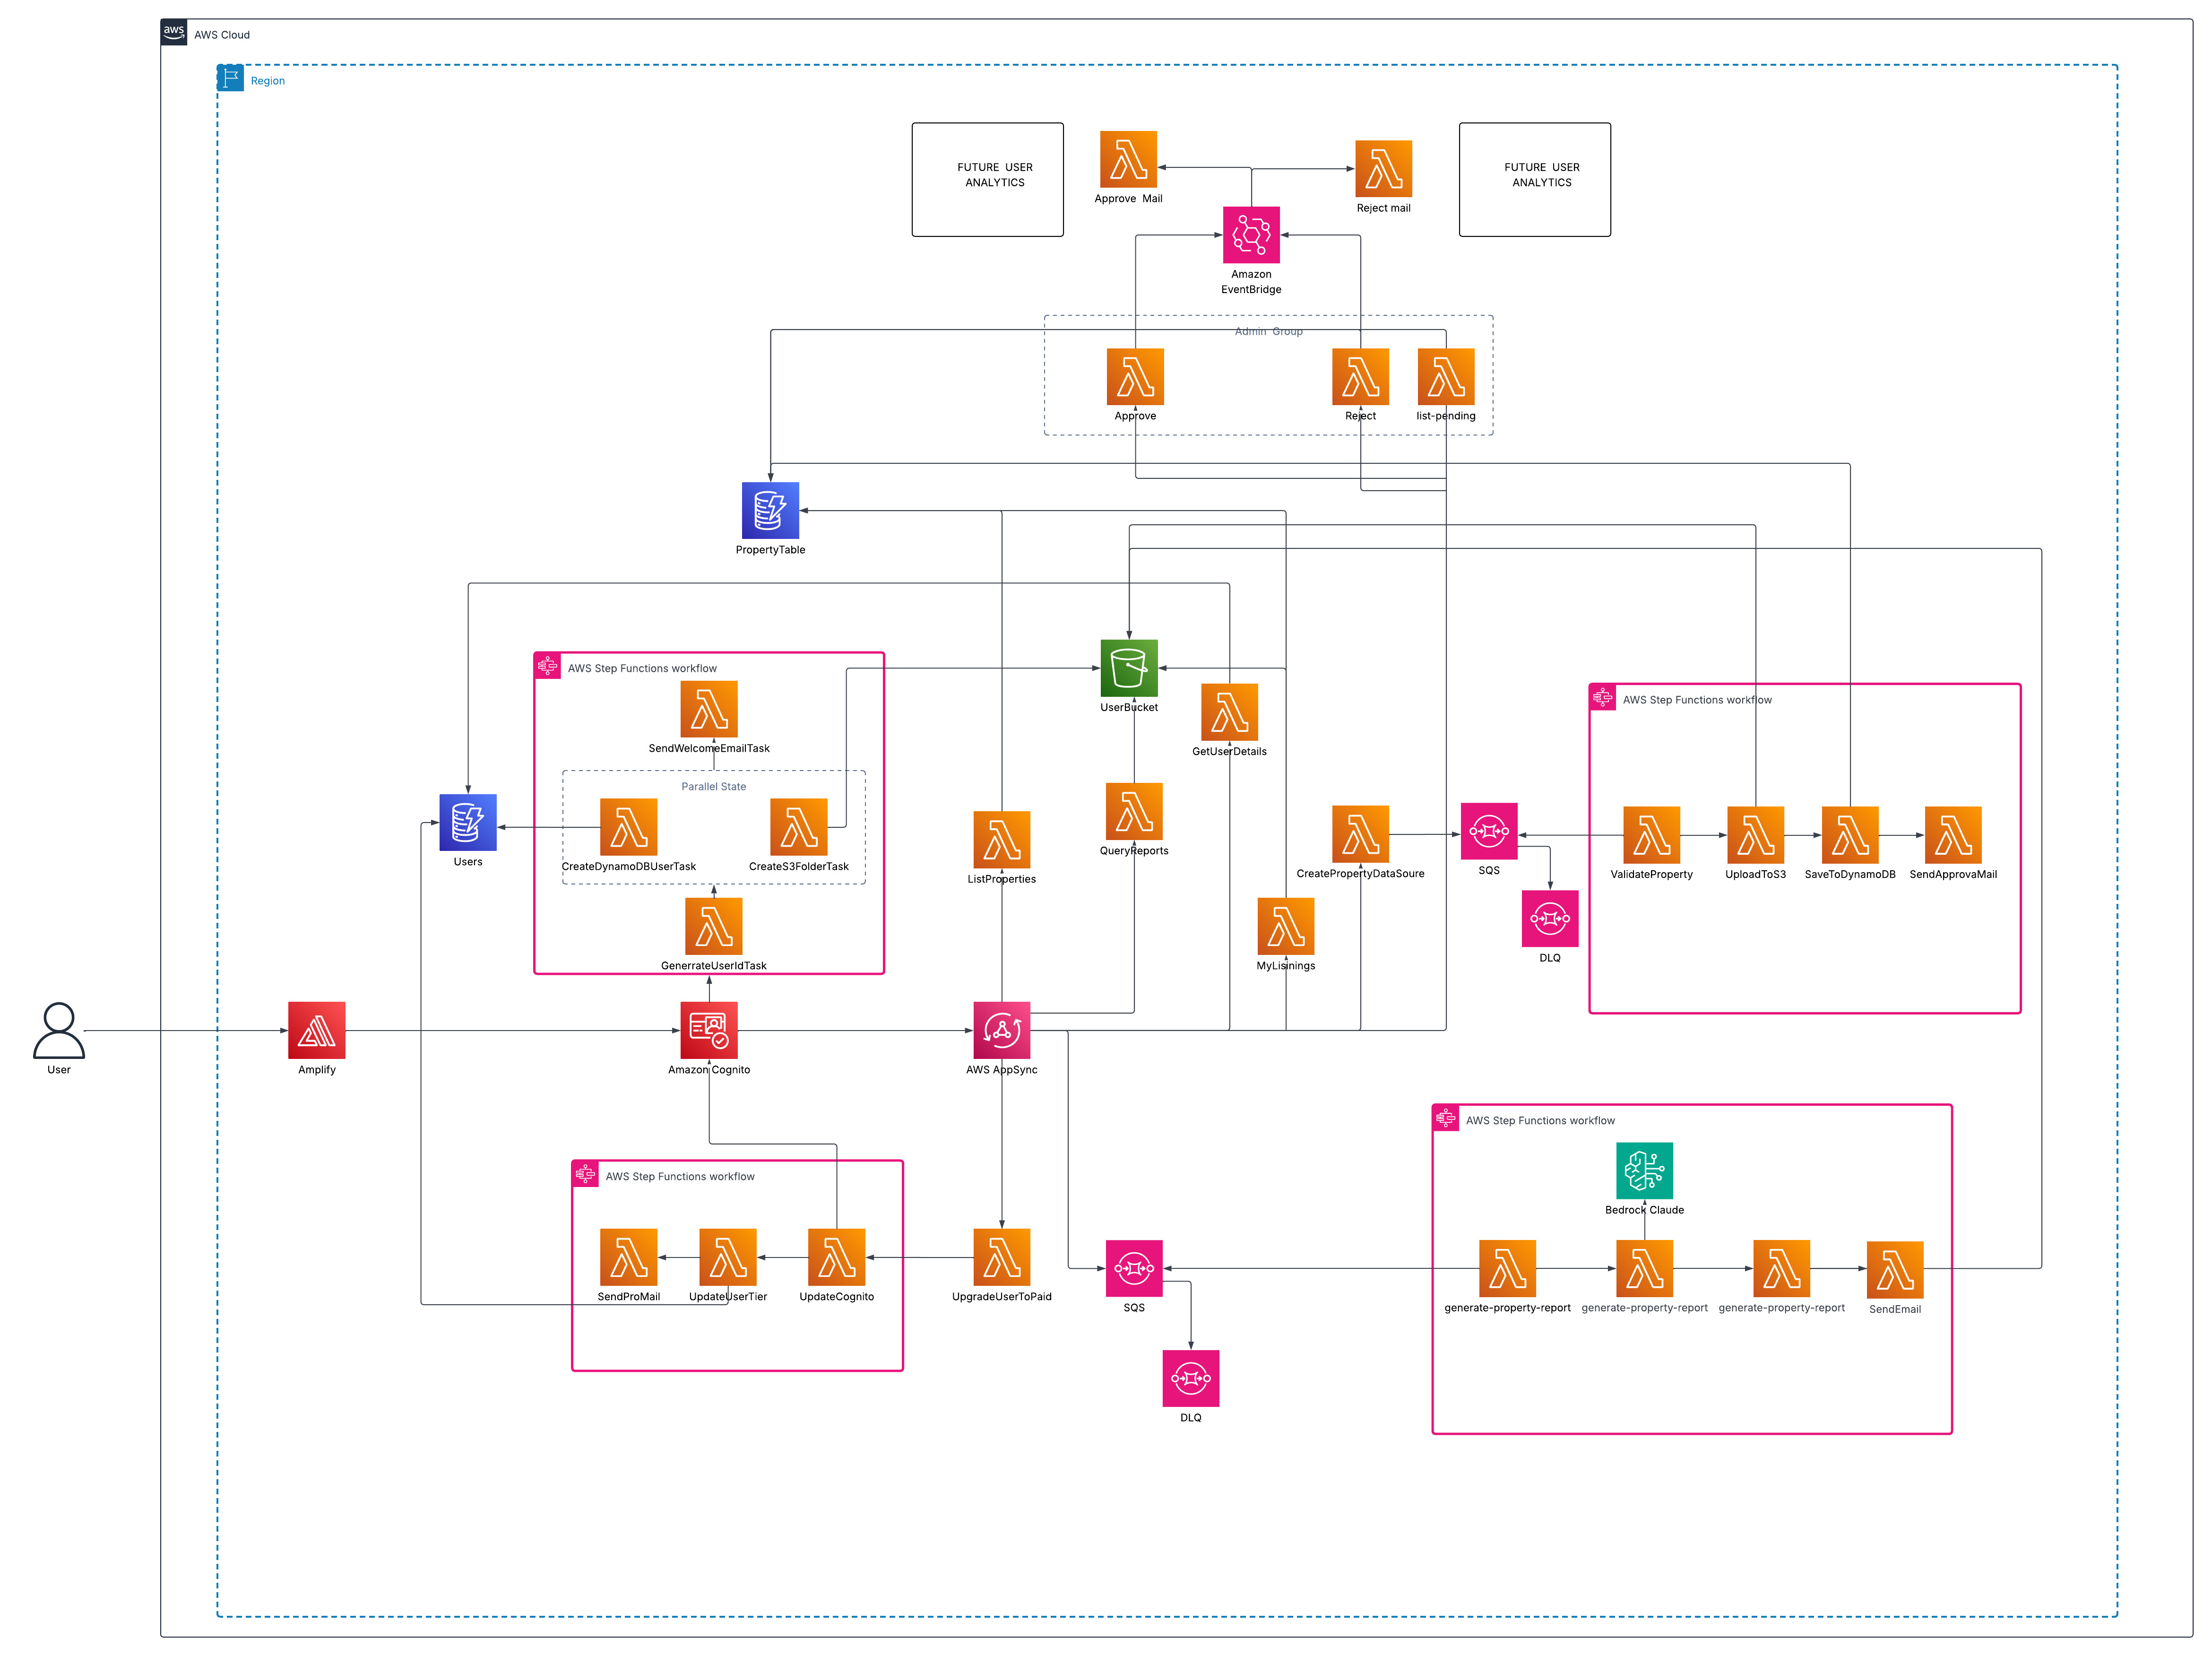Screen dimensions: 2212x1656
Task: Select the Amazon Cognito icon
Action: tap(709, 1030)
